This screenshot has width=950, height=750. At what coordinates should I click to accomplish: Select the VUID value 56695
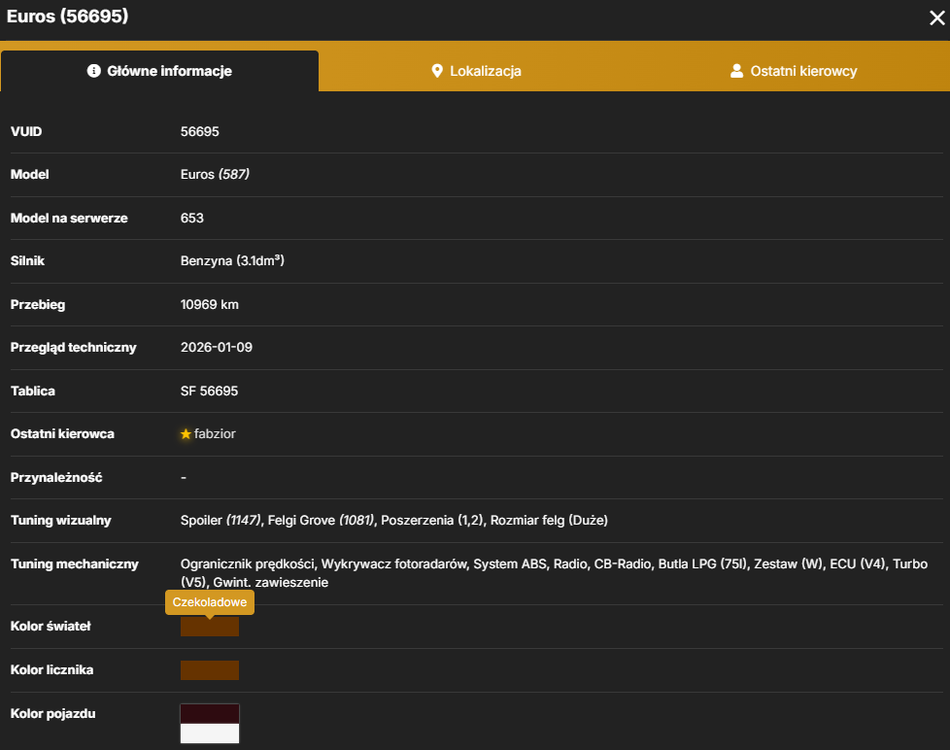pos(200,131)
